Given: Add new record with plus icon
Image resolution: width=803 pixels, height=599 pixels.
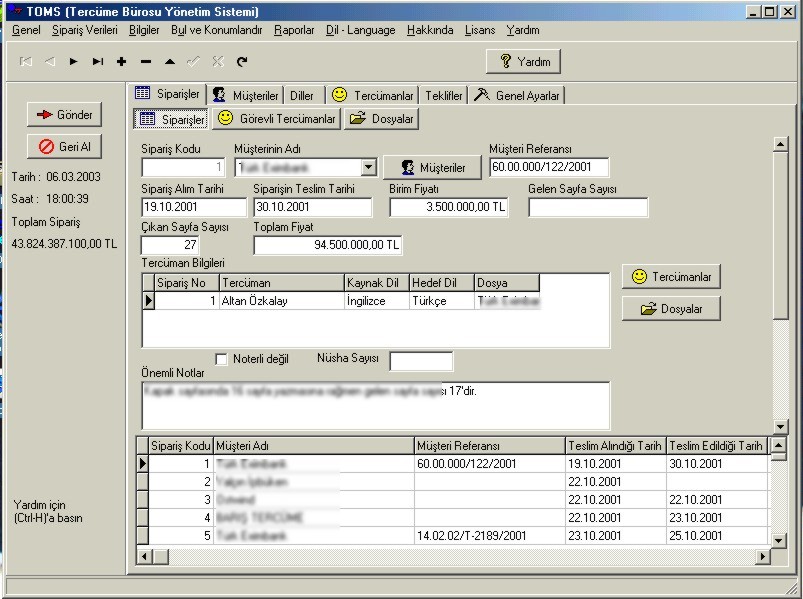Looking at the screenshot, I should coord(121,62).
